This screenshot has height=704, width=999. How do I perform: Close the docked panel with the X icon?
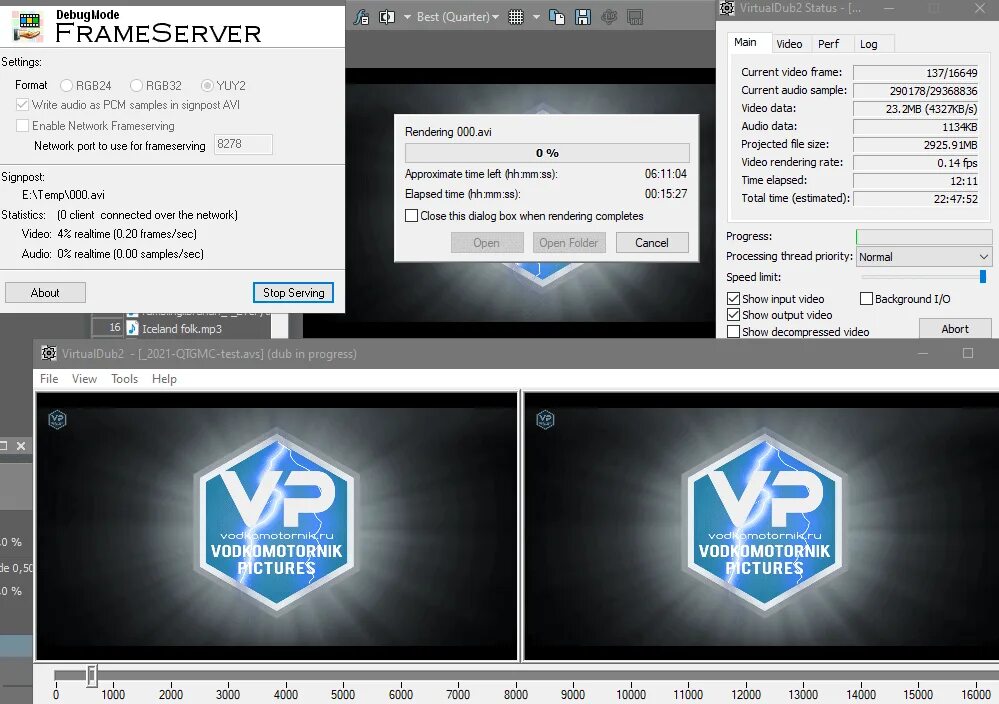[21, 446]
